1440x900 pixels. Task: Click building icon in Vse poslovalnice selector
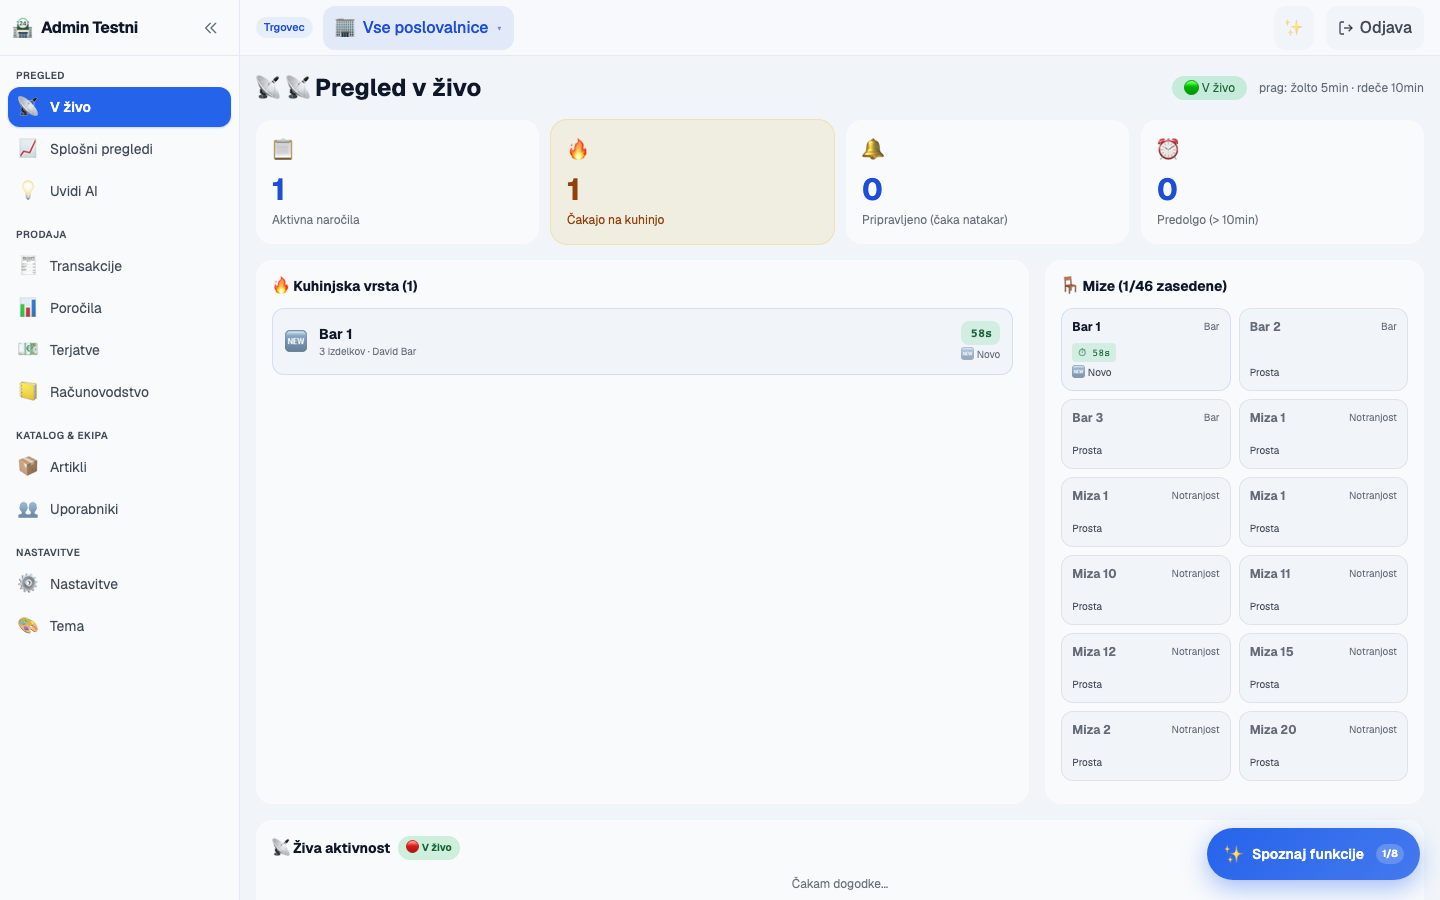[345, 28]
